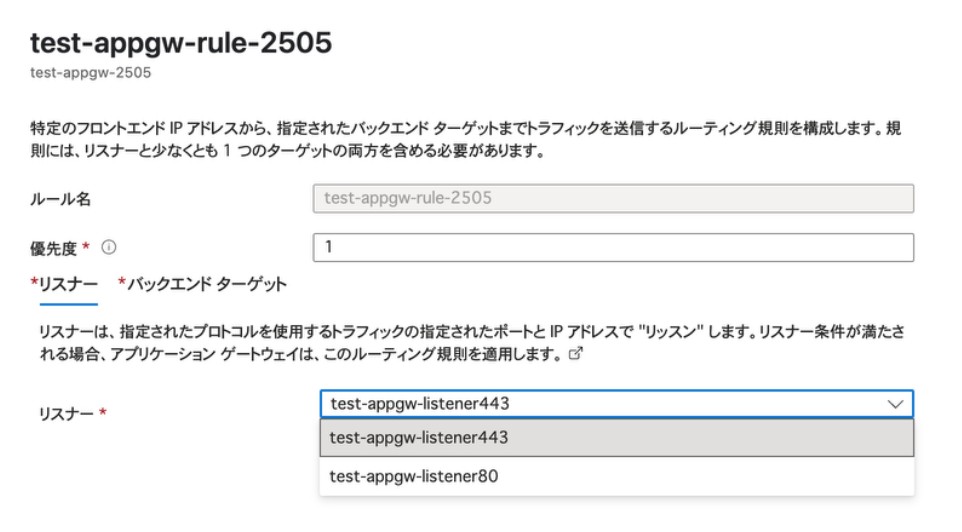Viewport: 962px width, 532px height.
Task: Click the info icon beside 優先度
Action: coord(109,247)
